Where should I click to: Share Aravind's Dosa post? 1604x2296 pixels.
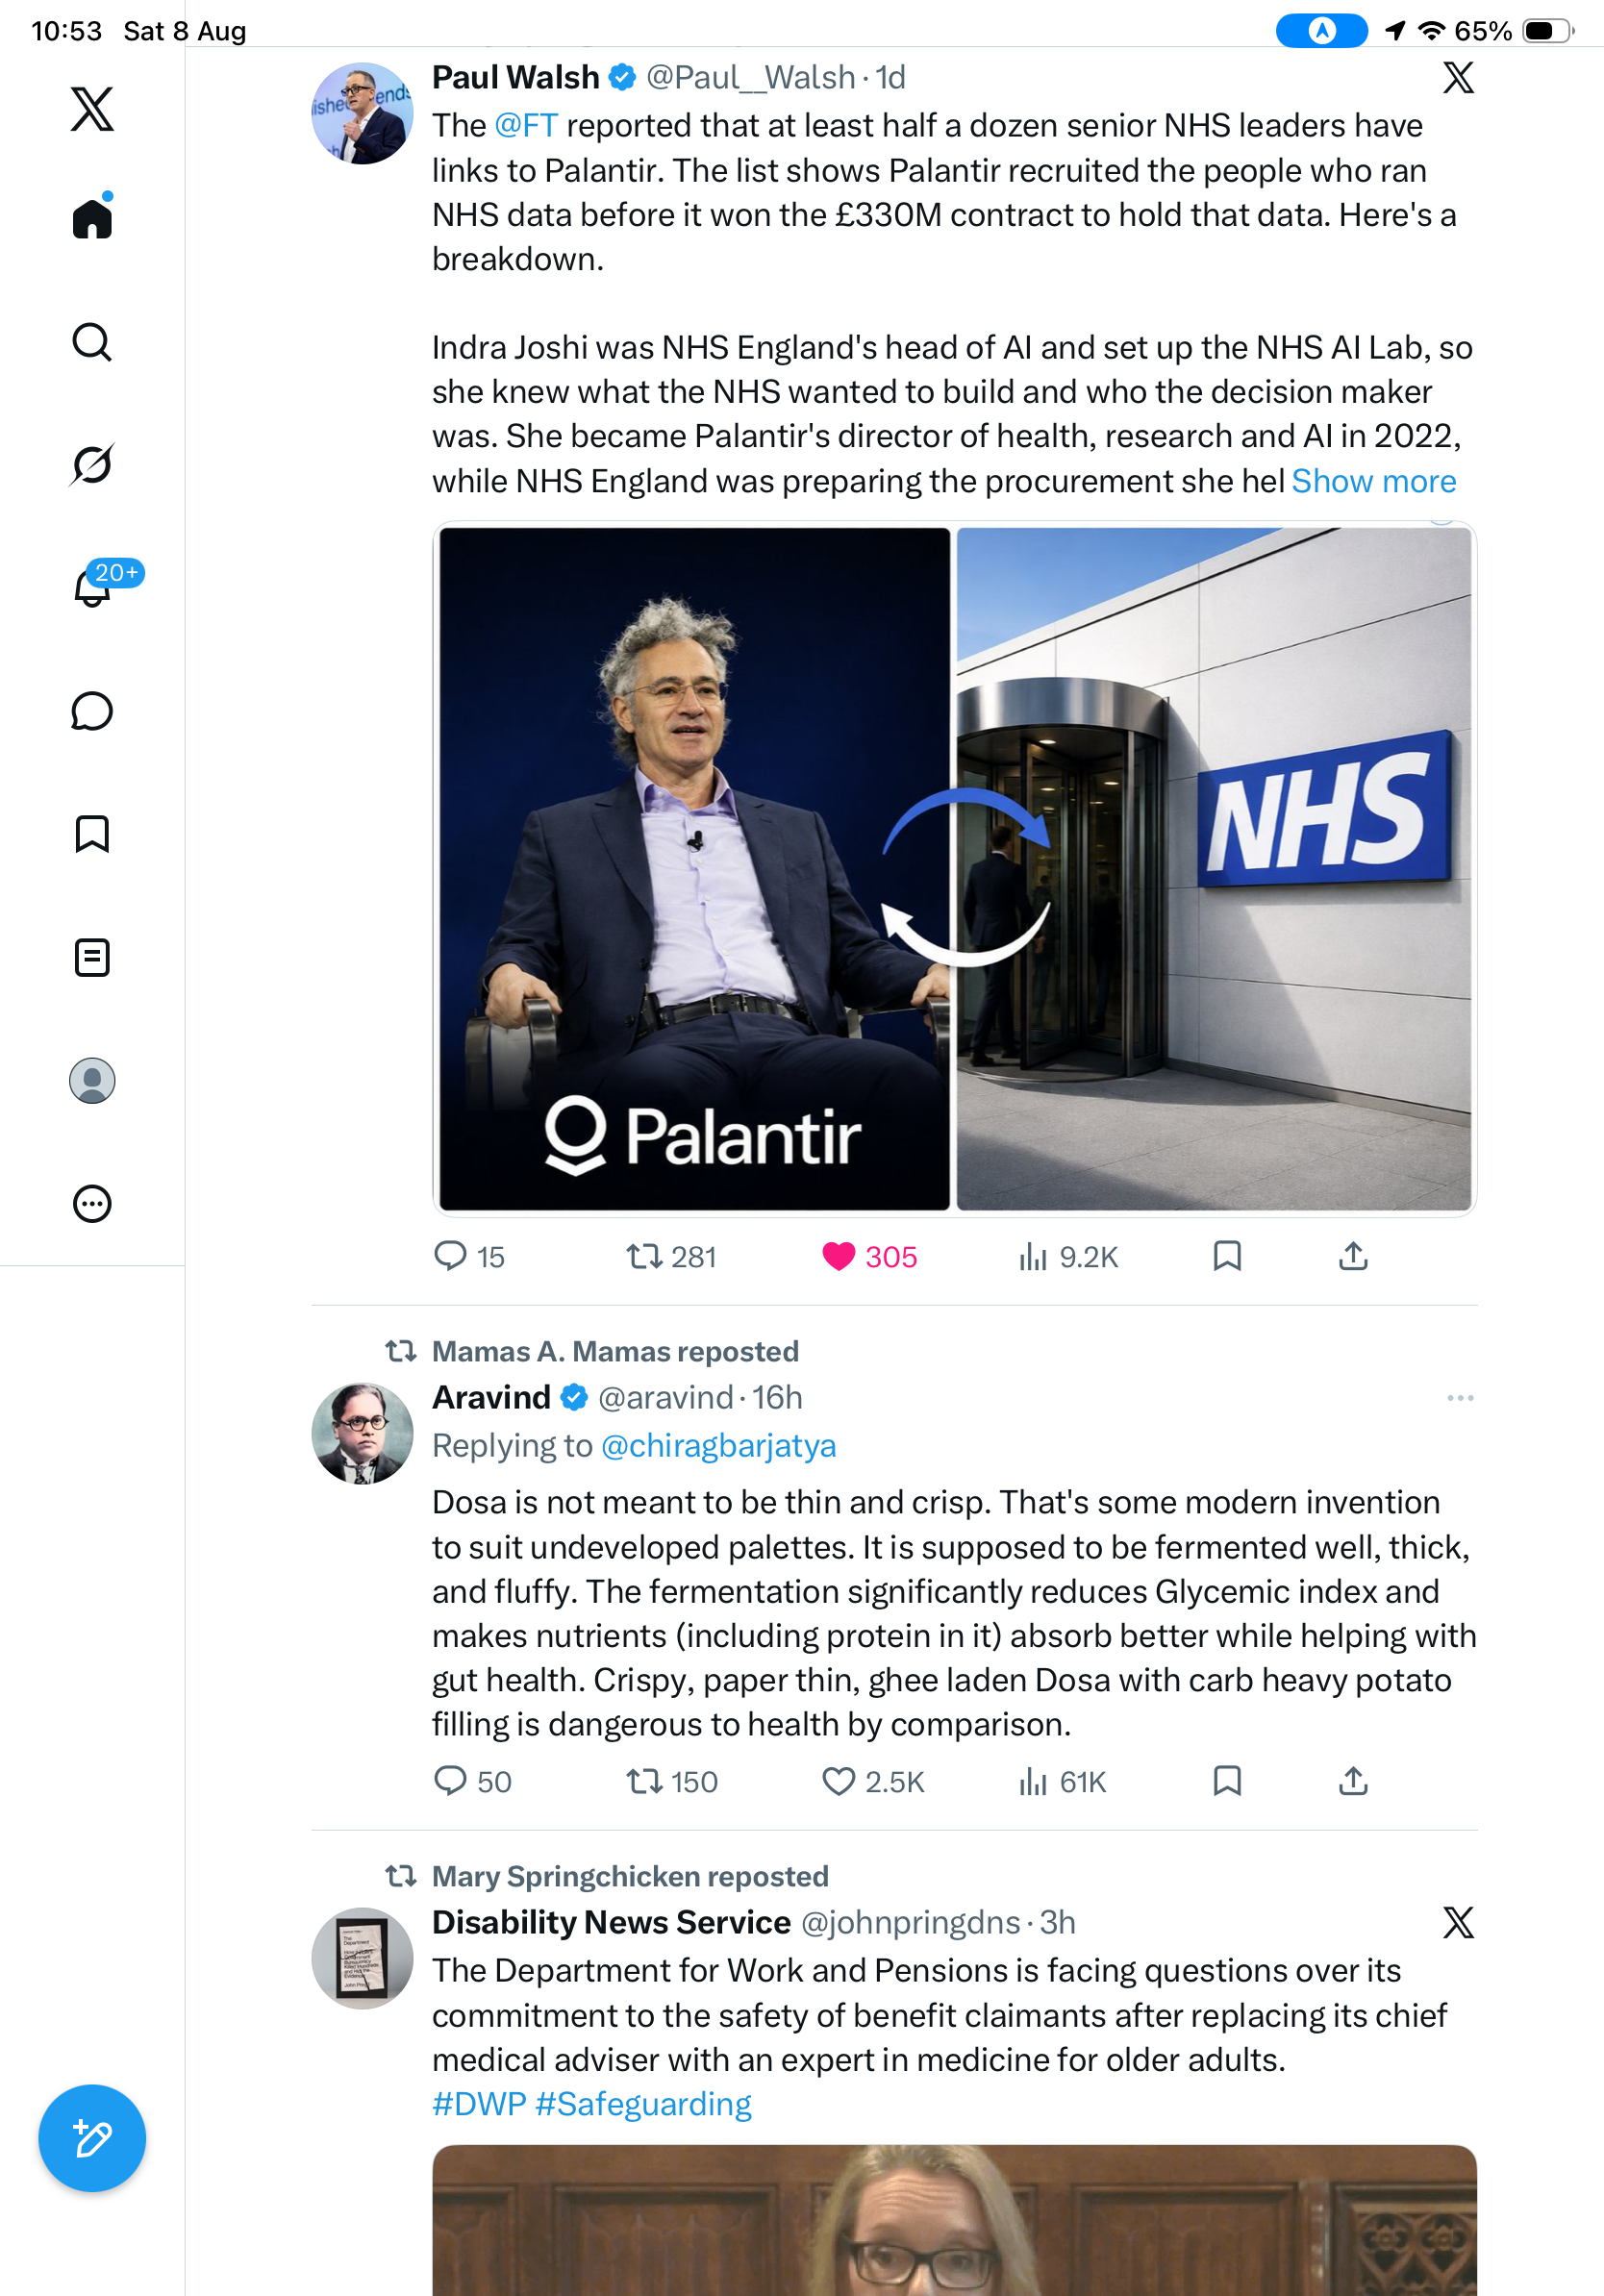[x=1353, y=1781]
